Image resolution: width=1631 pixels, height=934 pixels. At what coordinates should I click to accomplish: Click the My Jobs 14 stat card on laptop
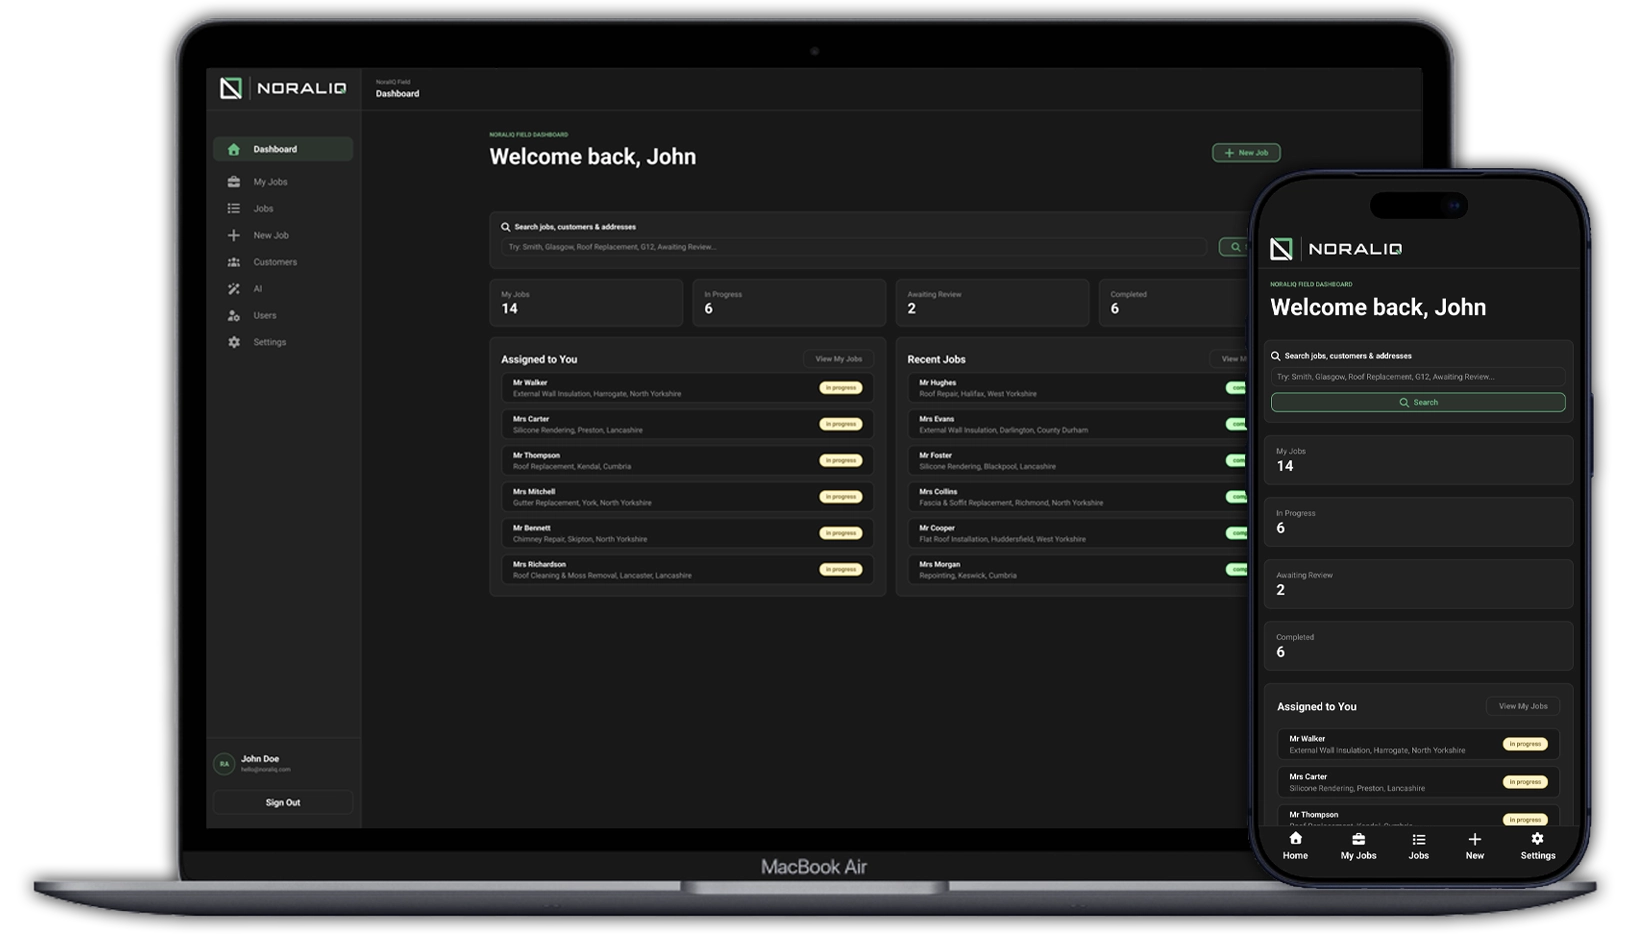[586, 303]
